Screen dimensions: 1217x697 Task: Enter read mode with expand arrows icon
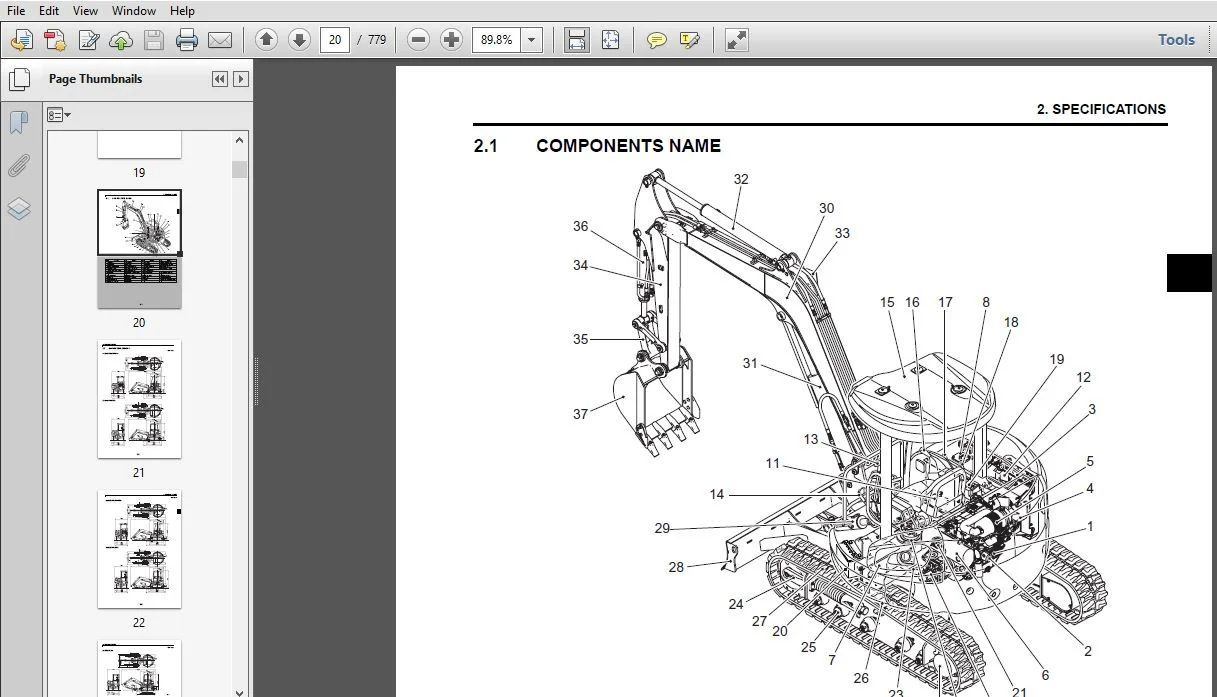[x=737, y=40]
